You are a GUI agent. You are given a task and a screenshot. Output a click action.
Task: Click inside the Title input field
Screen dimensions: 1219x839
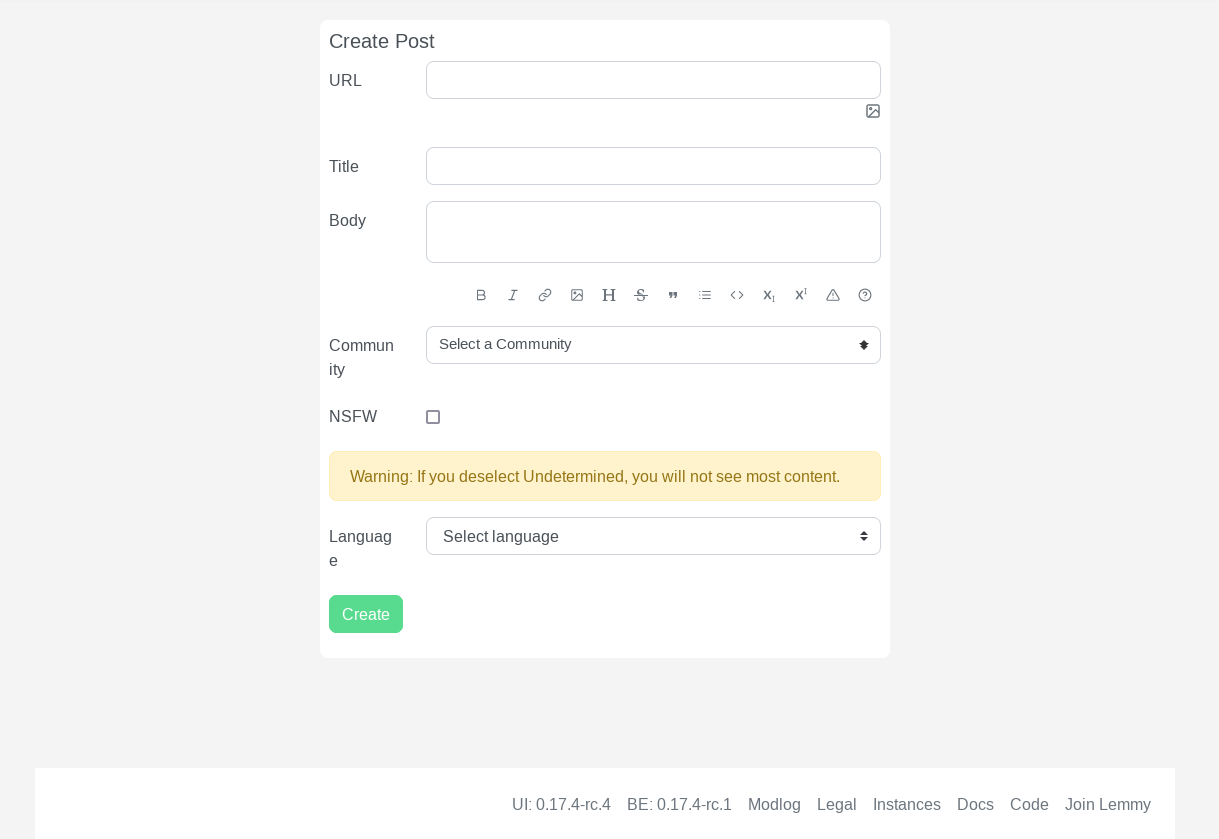tap(653, 166)
